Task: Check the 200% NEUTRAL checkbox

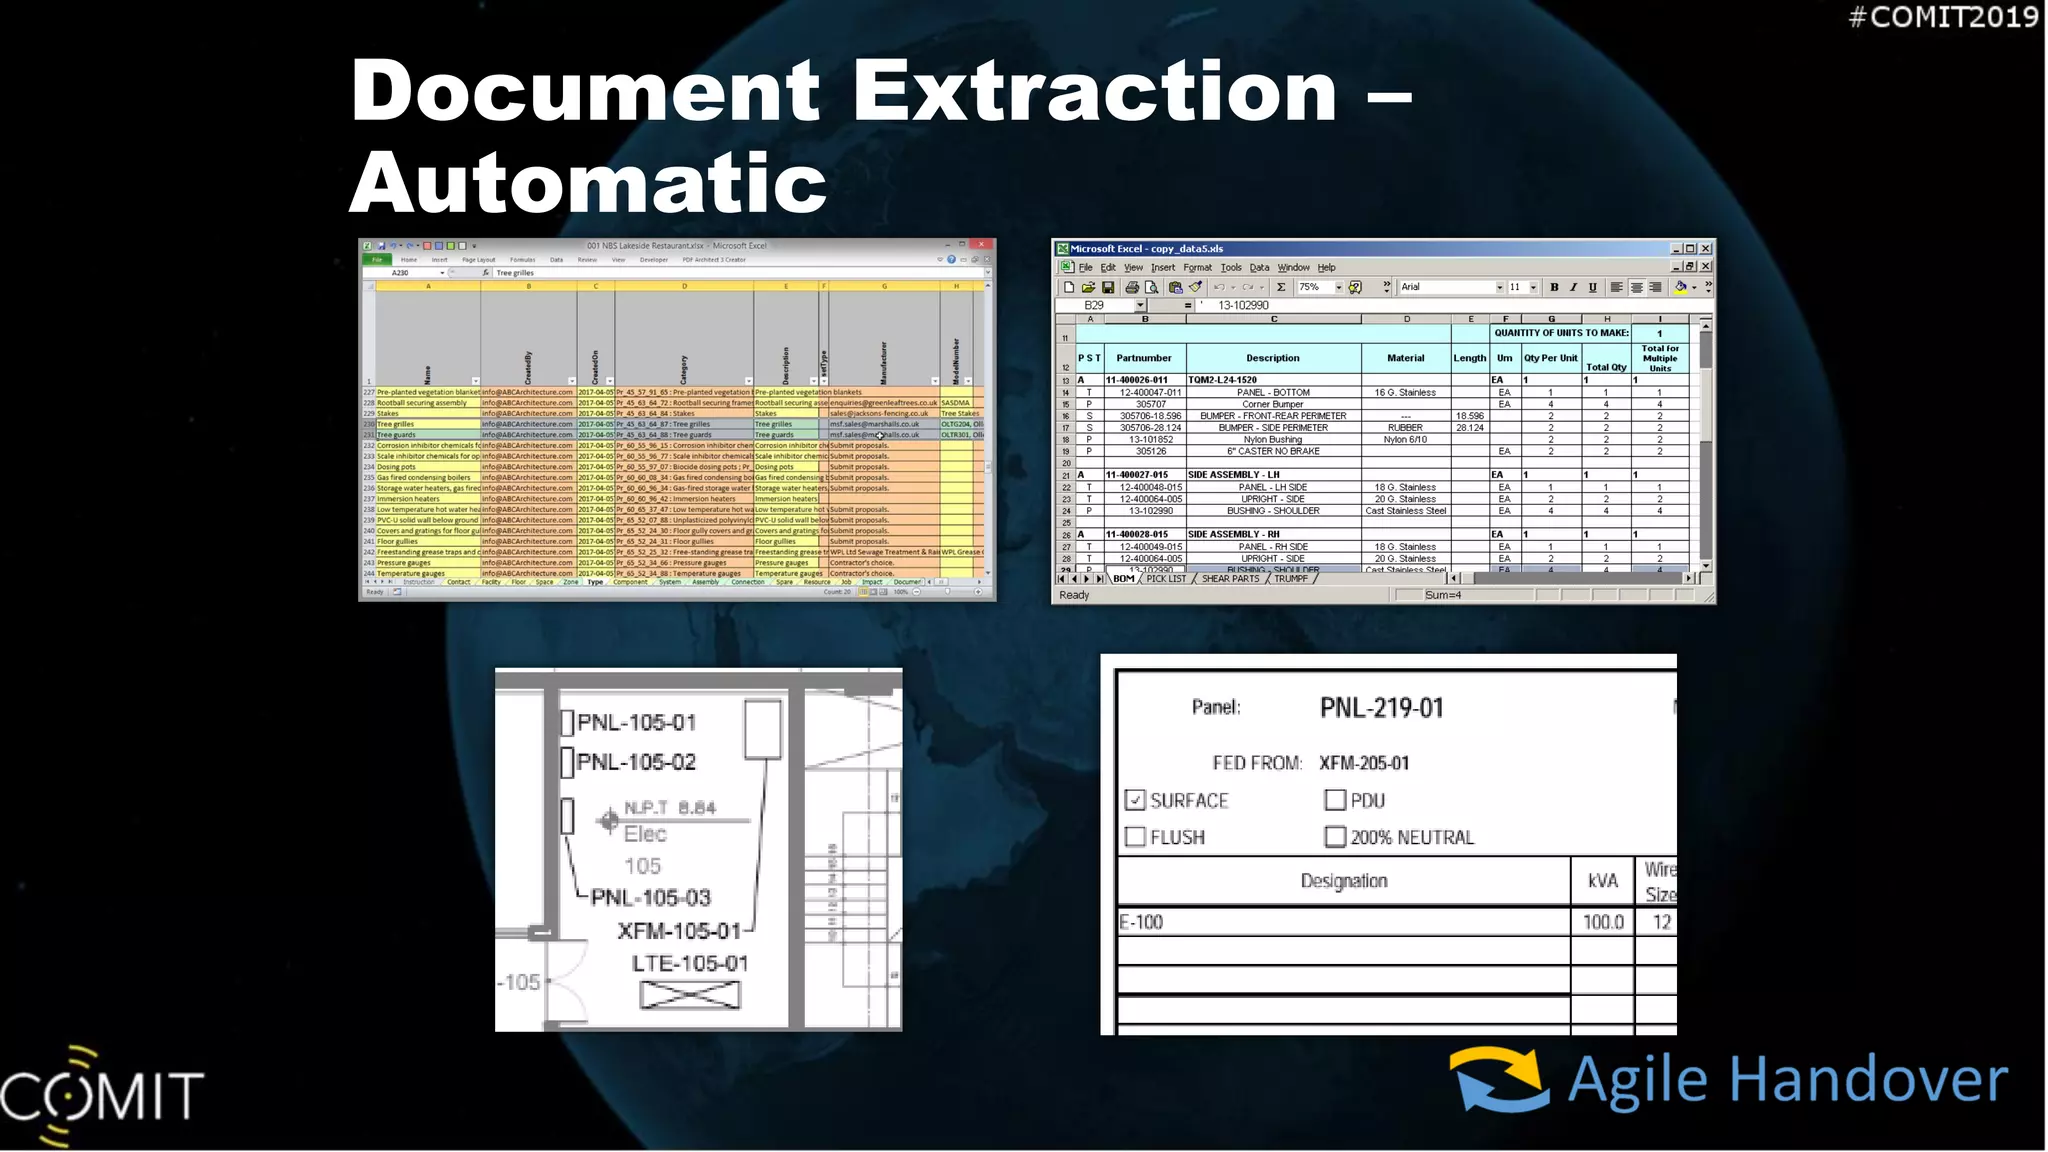Action: pyautogui.click(x=1335, y=837)
